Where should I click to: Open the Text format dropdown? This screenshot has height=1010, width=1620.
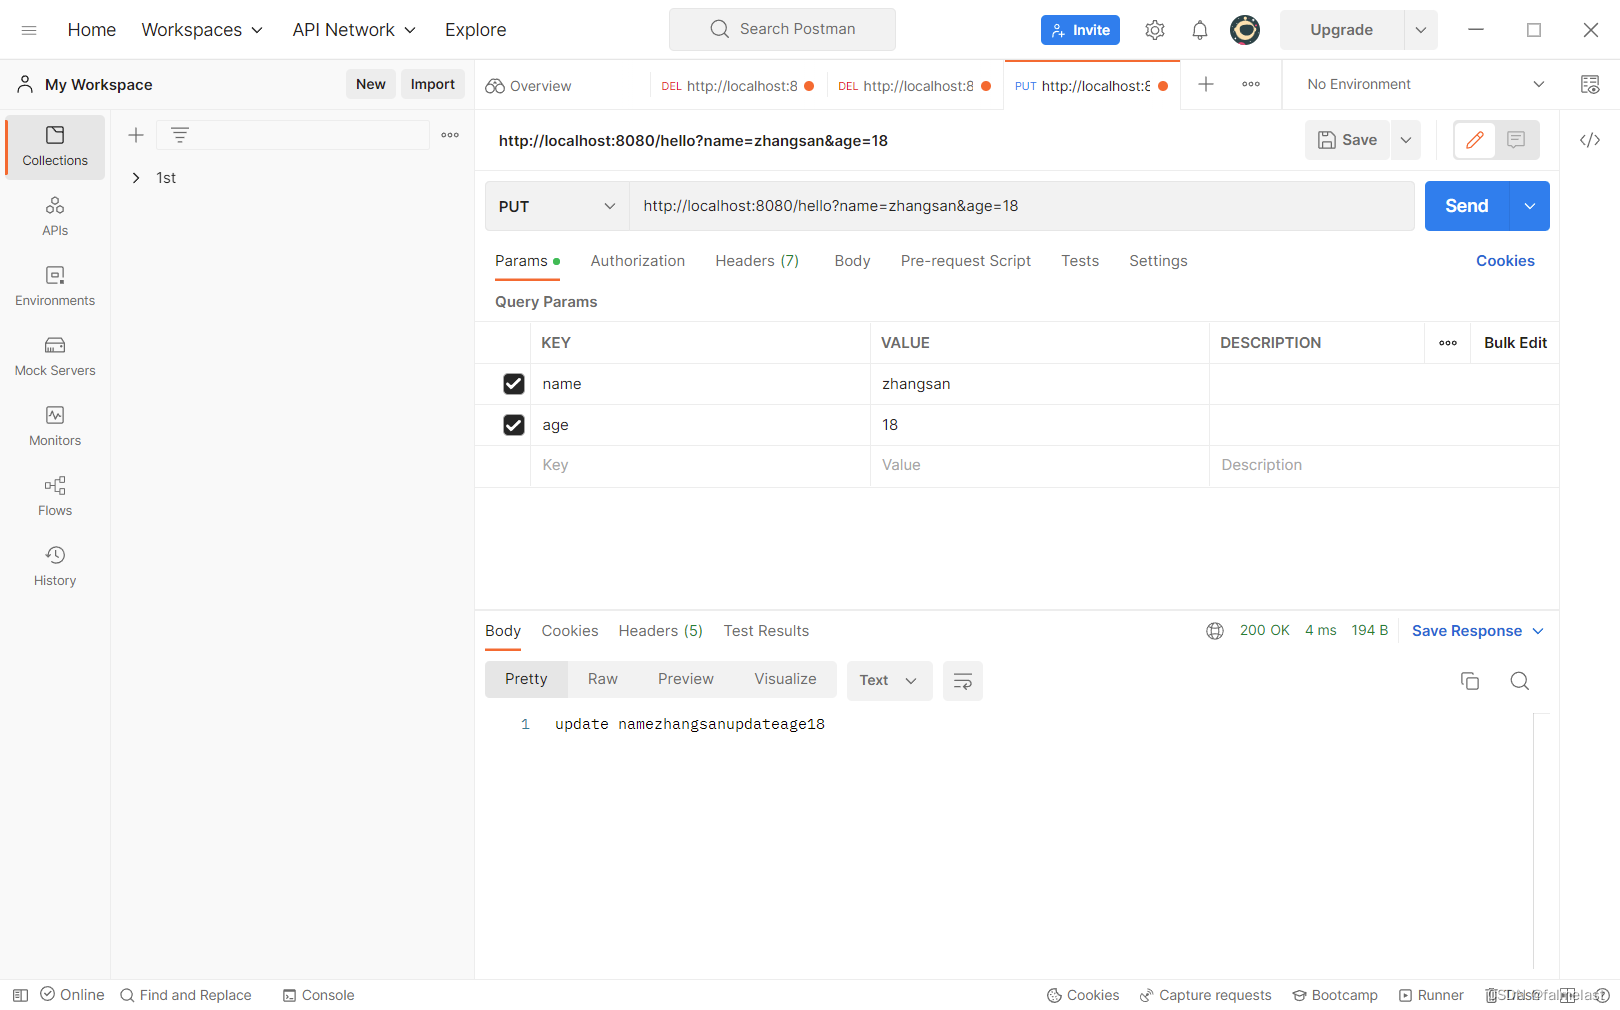pos(889,681)
